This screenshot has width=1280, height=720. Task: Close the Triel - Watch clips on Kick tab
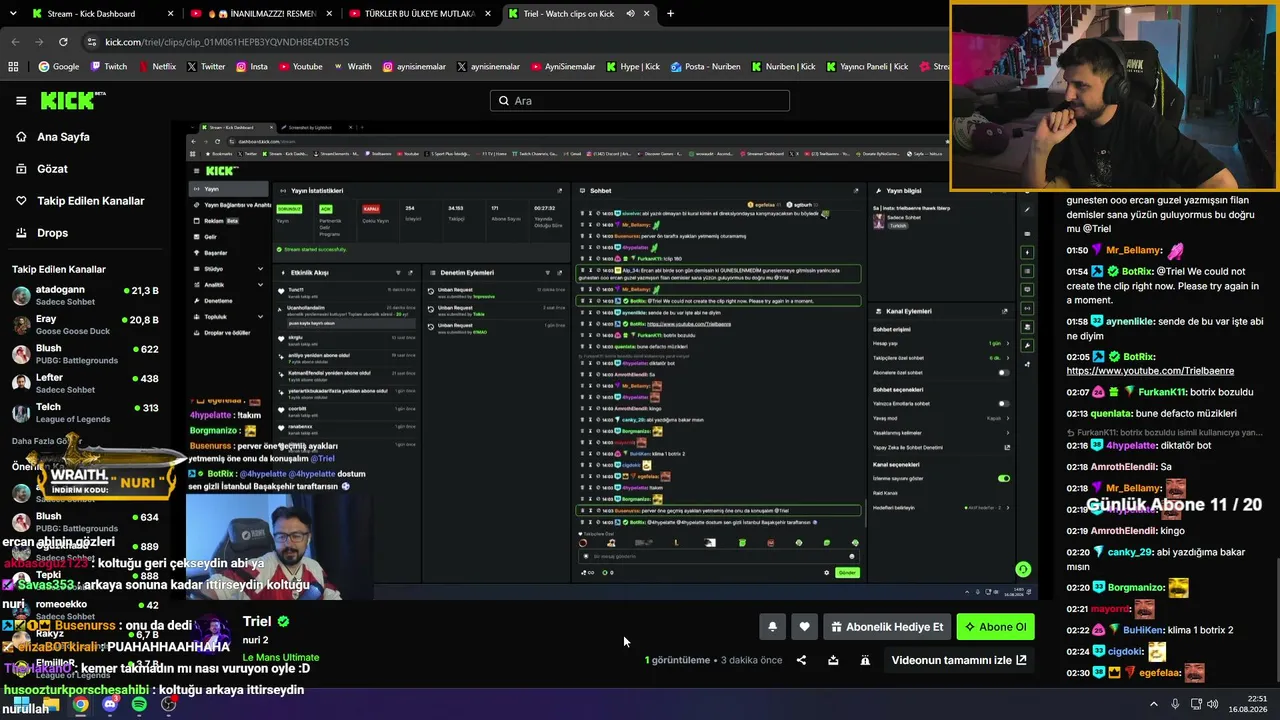(646, 14)
